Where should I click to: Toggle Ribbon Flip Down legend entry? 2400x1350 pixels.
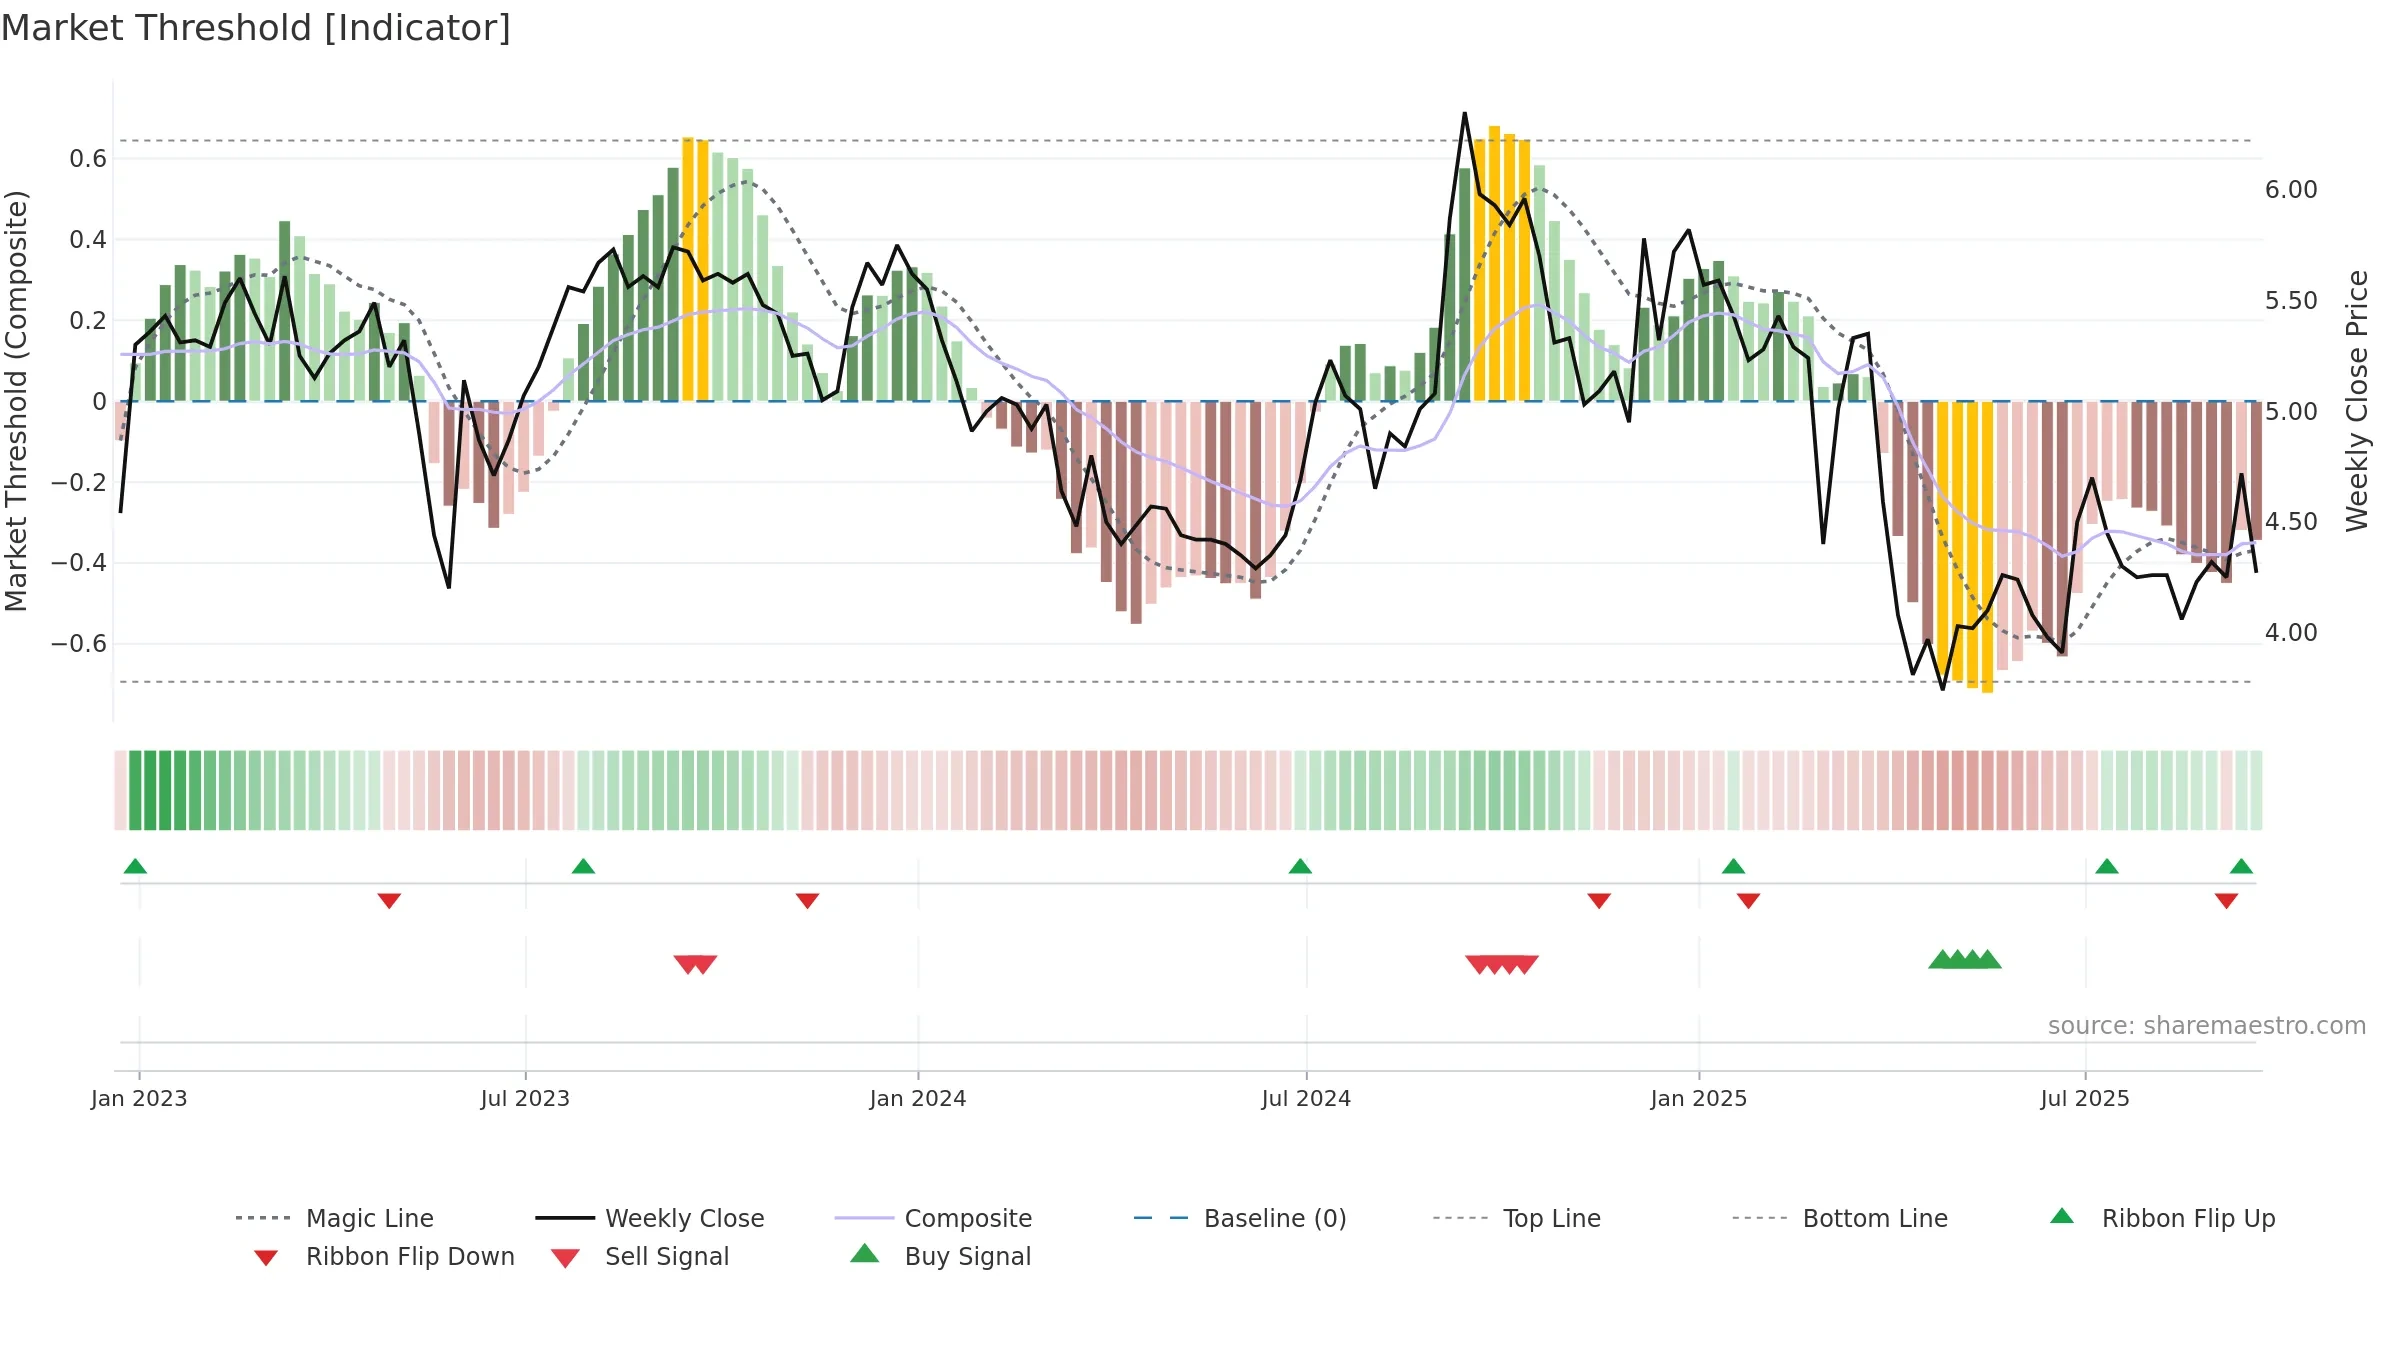coord(384,1257)
